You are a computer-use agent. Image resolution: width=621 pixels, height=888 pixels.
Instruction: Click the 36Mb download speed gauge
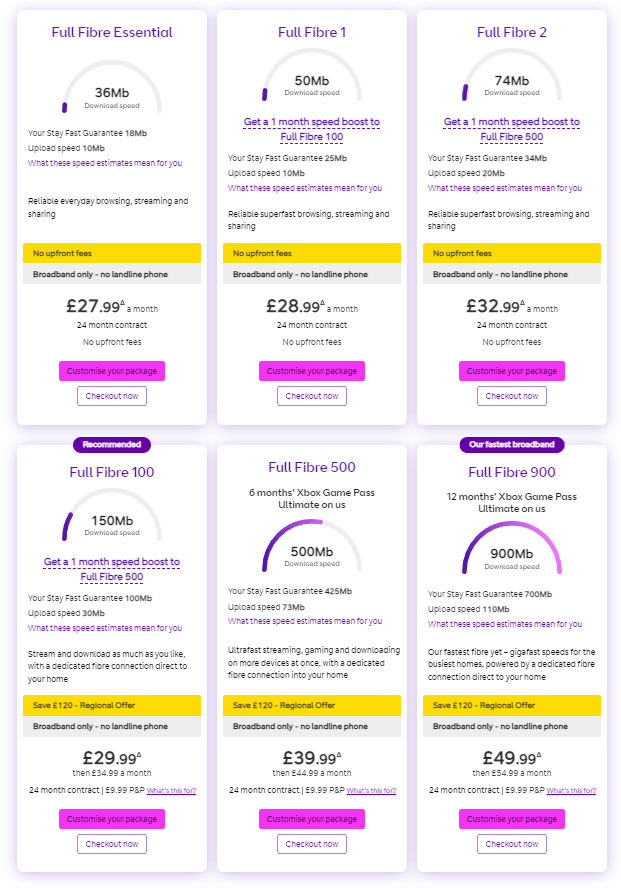(112, 87)
